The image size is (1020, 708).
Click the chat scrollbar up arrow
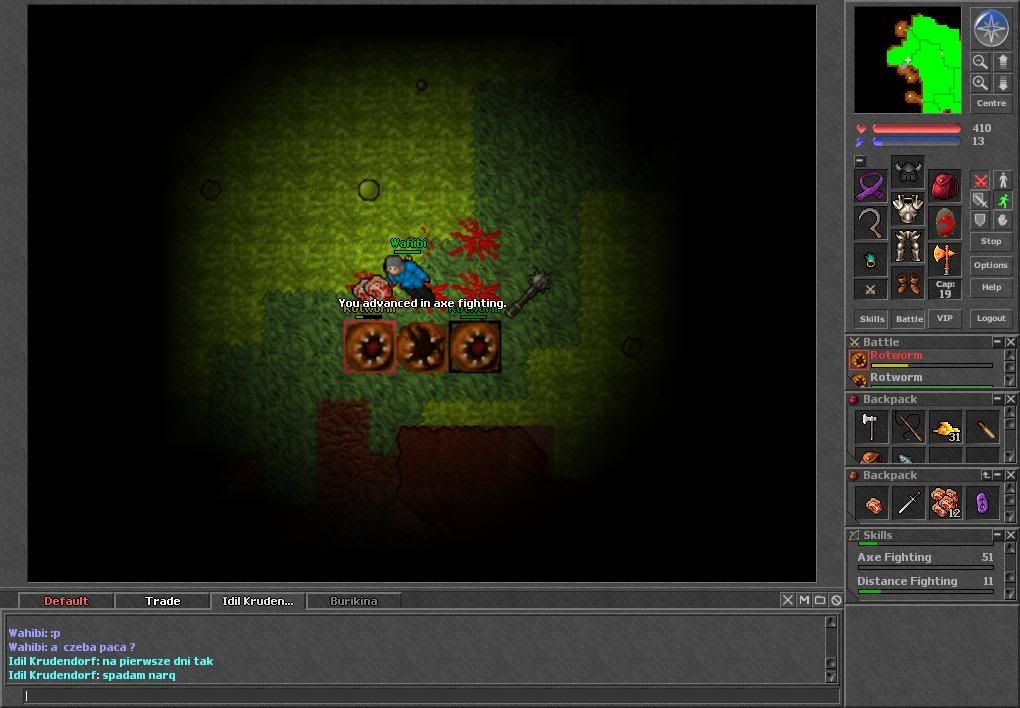831,622
